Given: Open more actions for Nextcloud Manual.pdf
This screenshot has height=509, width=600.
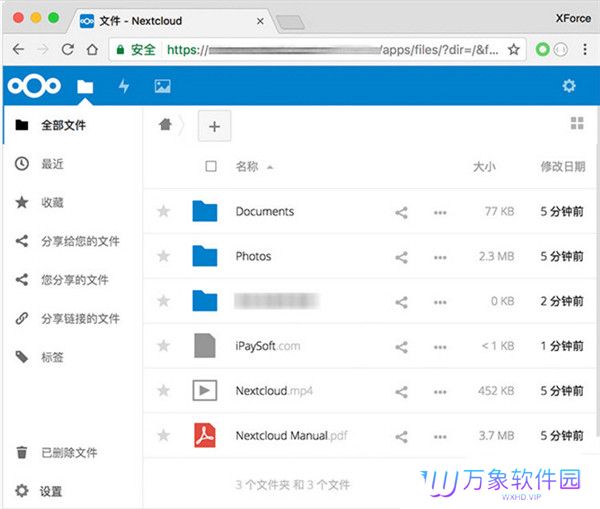Looking at the screenshot, I should click(x=440, y=437).
